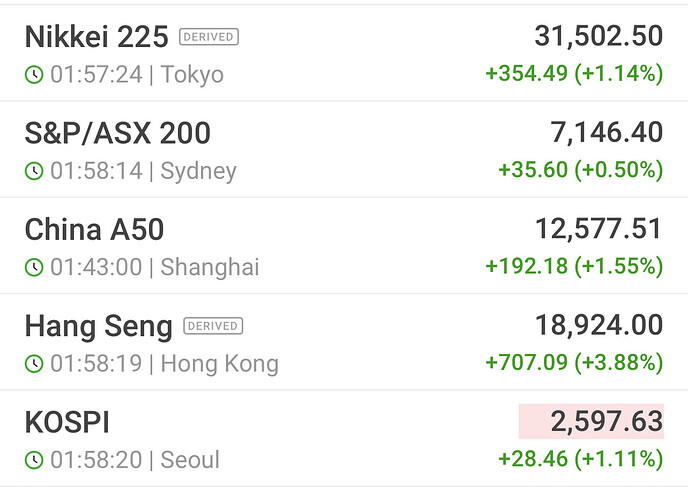The height and width of the screenshot is (499, 688).
Task: Click the highlighted KOSPI price 2,597.63
Action: [591, 422]
